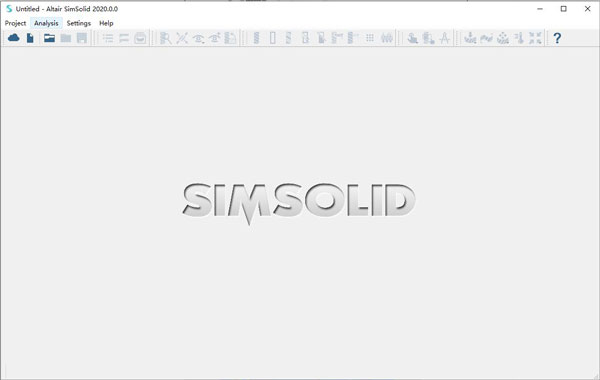Open the Project menu
Screen dimensions: 600x380
[x=15, y=23]
